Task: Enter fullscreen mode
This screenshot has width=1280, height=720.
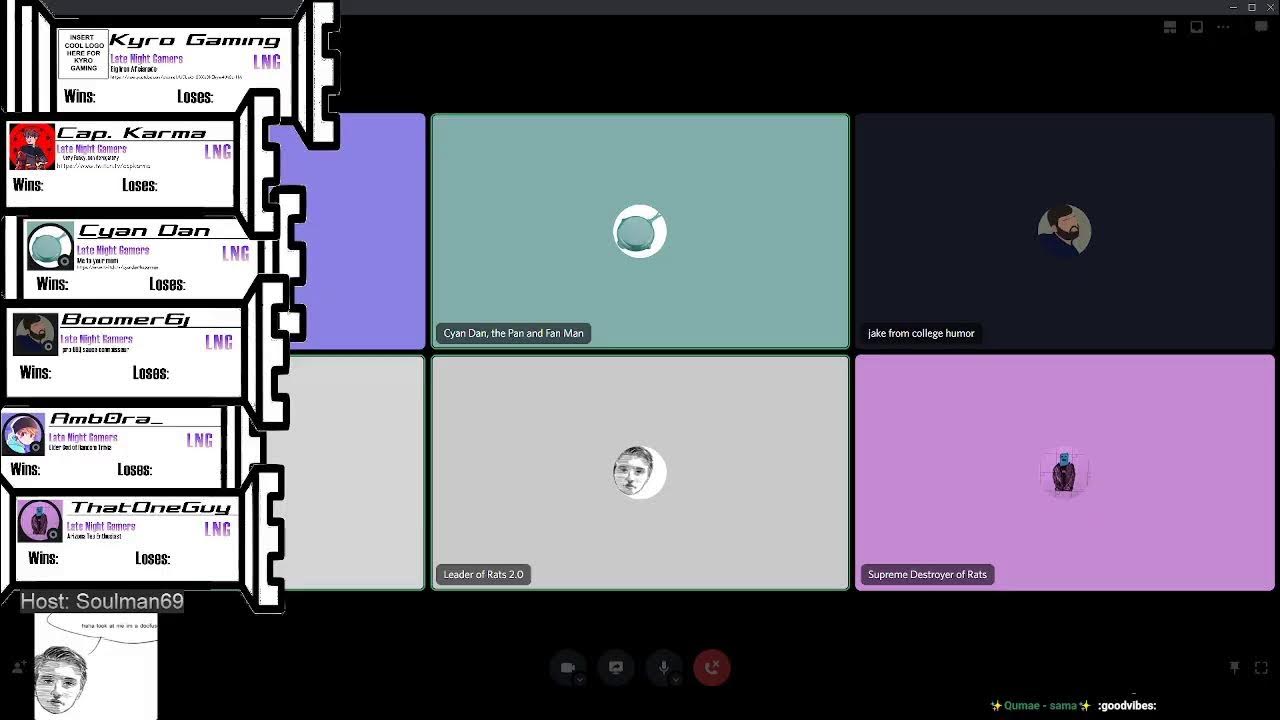Action: pos(1261,668)
